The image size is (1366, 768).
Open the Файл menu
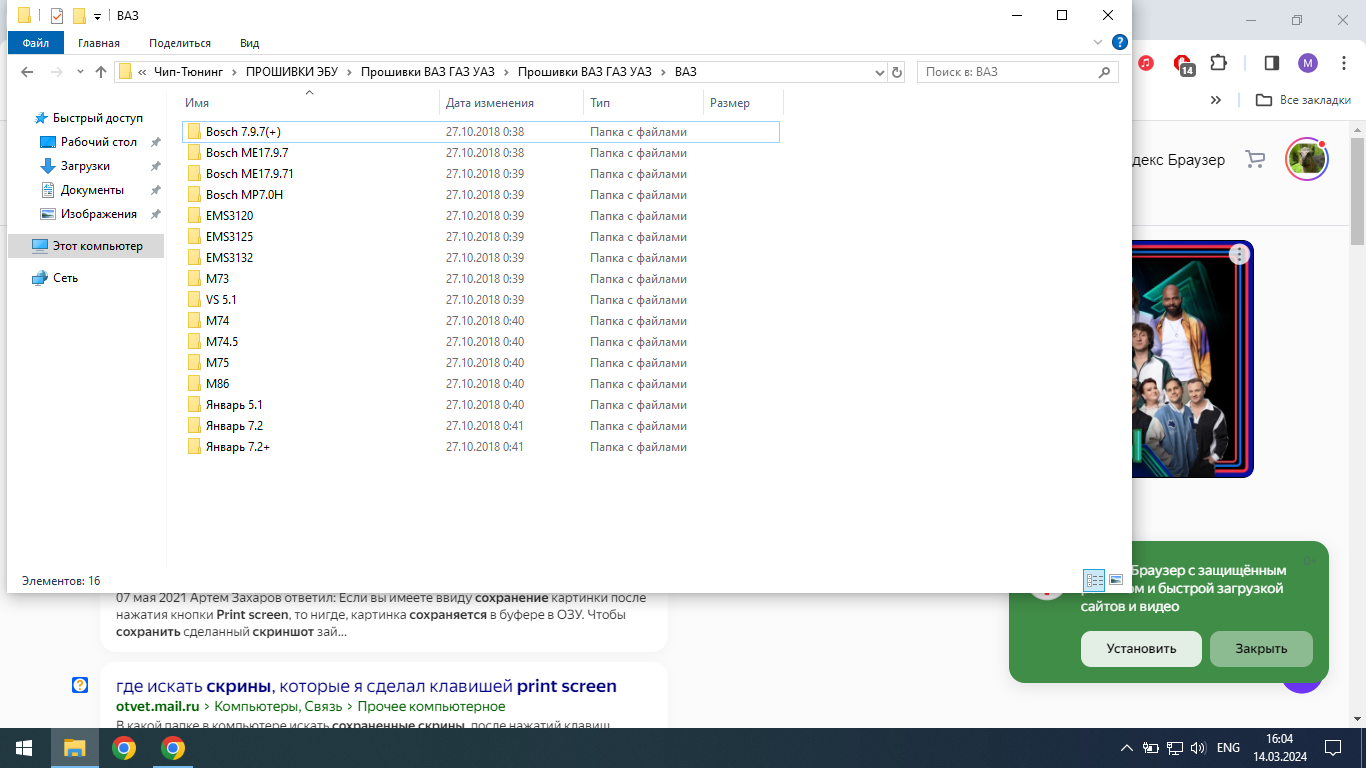pyautogui.click(x=36, y=43)
